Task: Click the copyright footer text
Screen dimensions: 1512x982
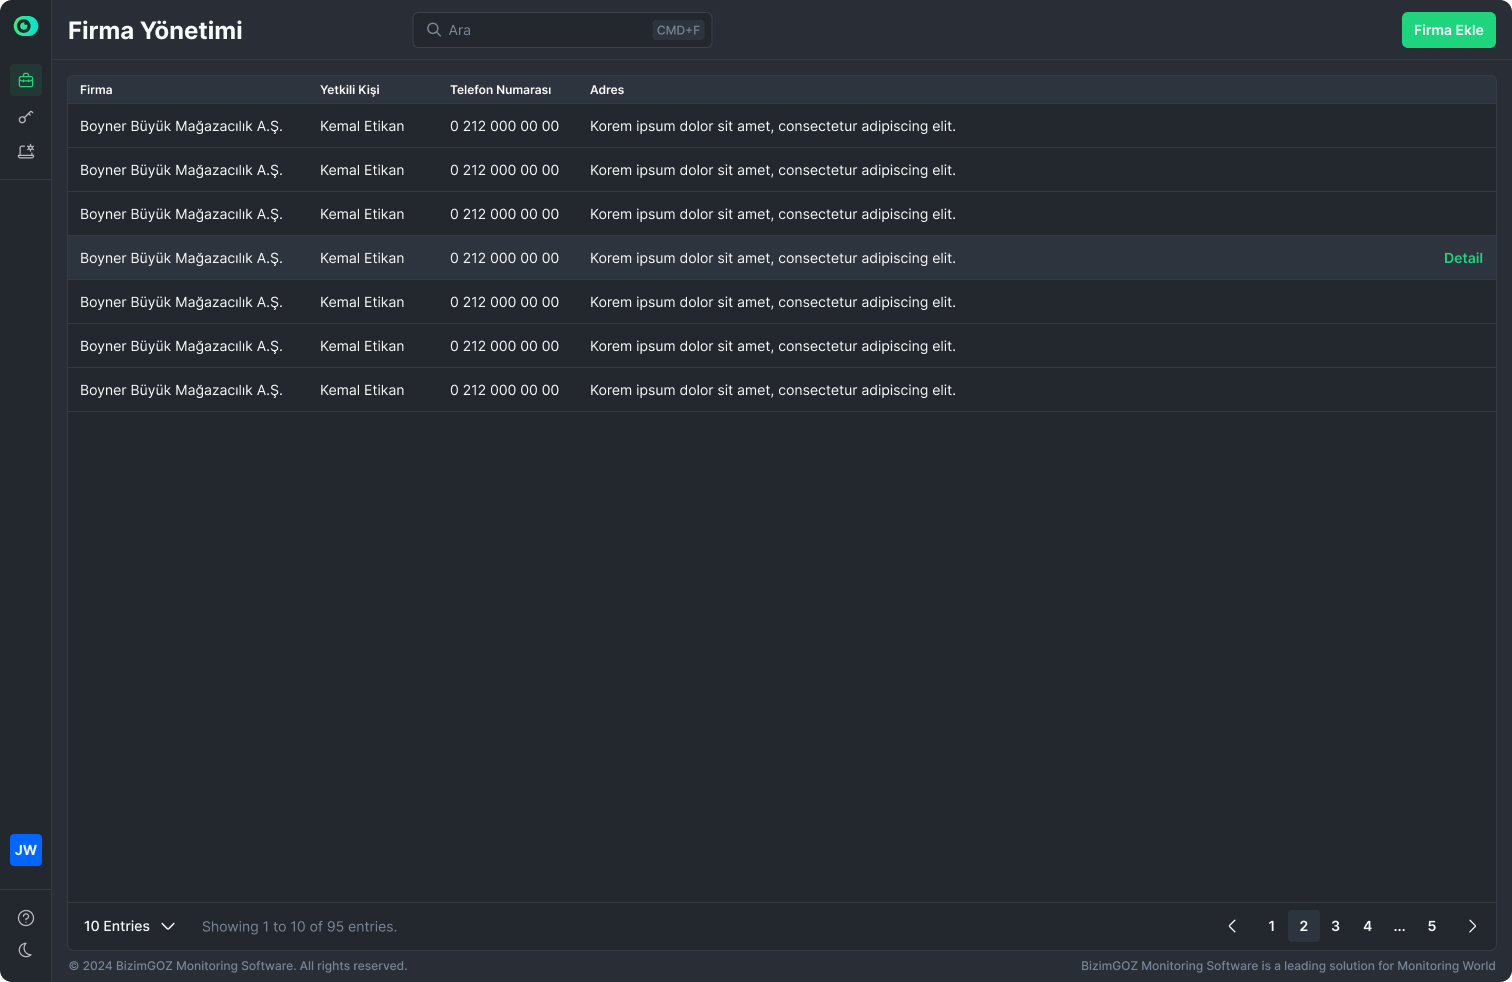Action: pos(238,966)
